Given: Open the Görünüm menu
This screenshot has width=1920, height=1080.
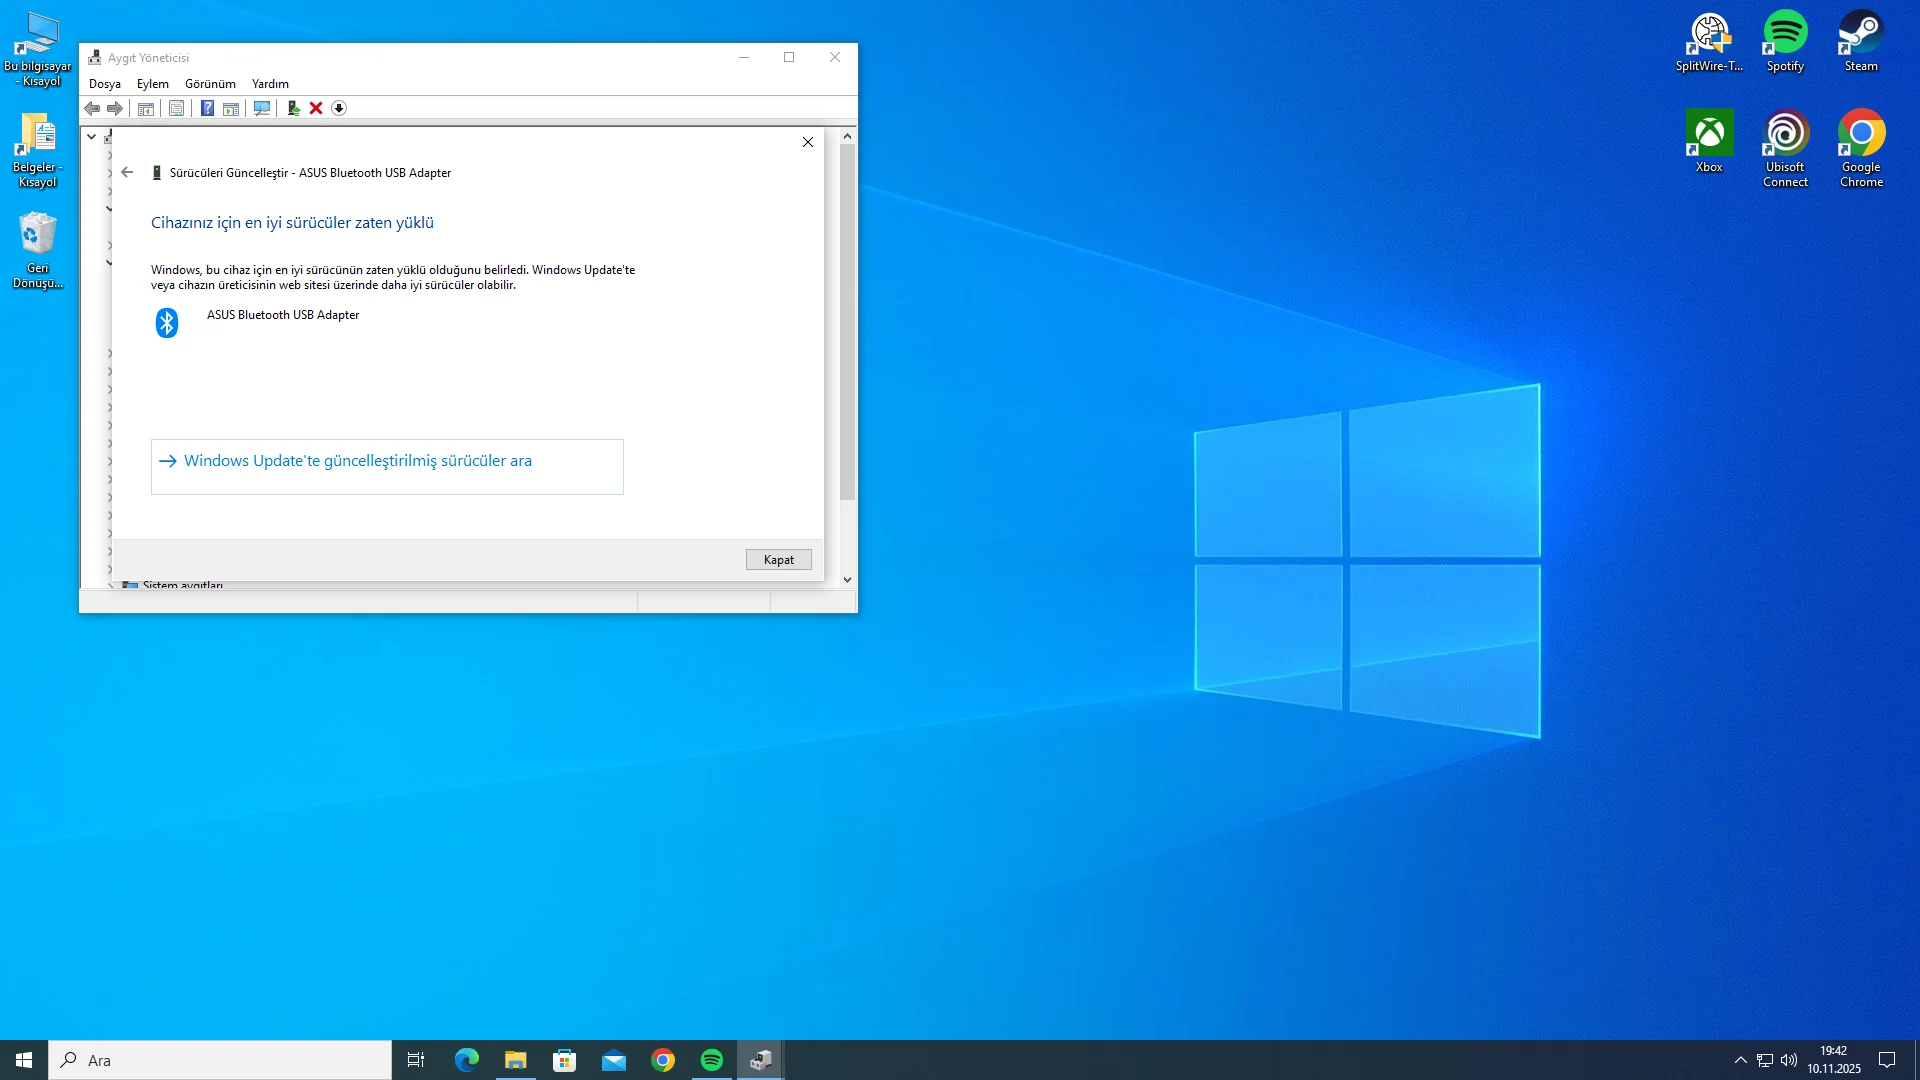Looking at the screenshot, I should 210,84.
